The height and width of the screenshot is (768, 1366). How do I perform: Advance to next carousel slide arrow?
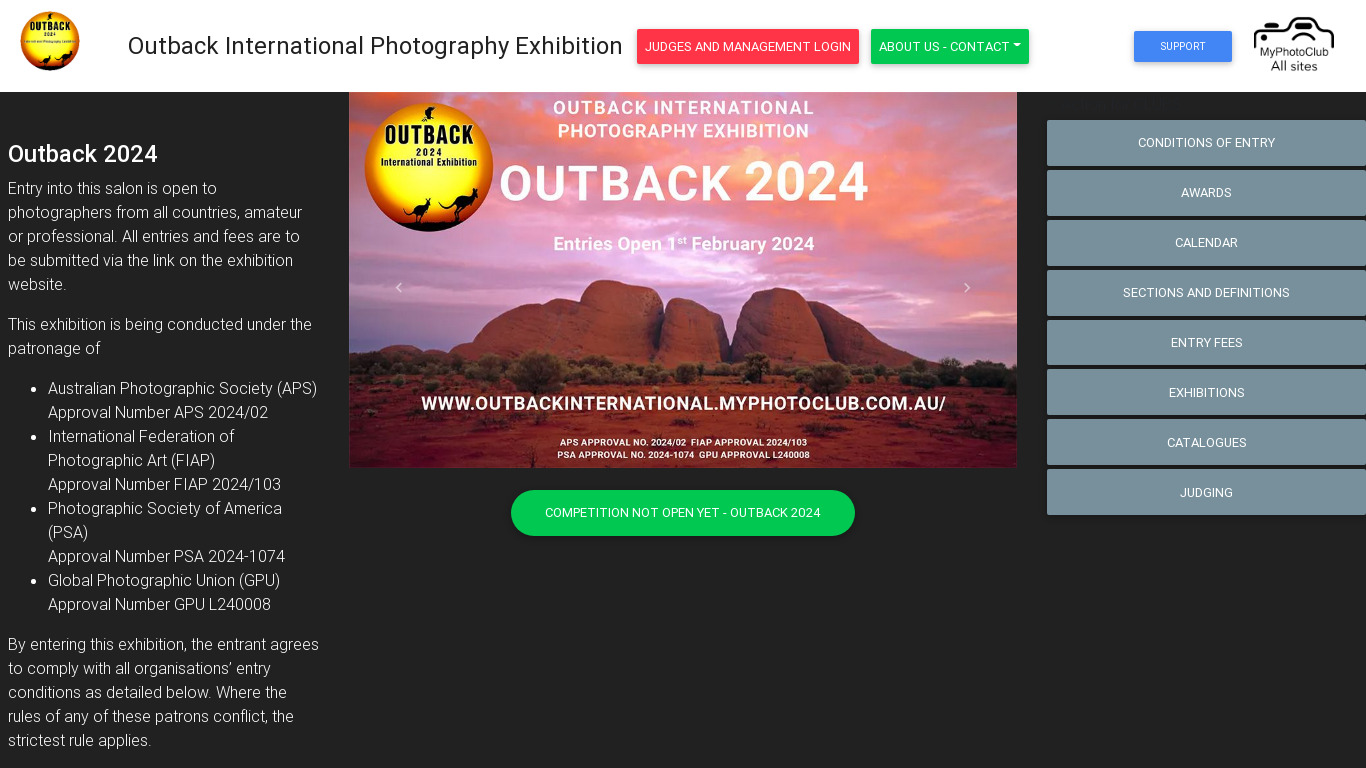(x=966, y=288)
